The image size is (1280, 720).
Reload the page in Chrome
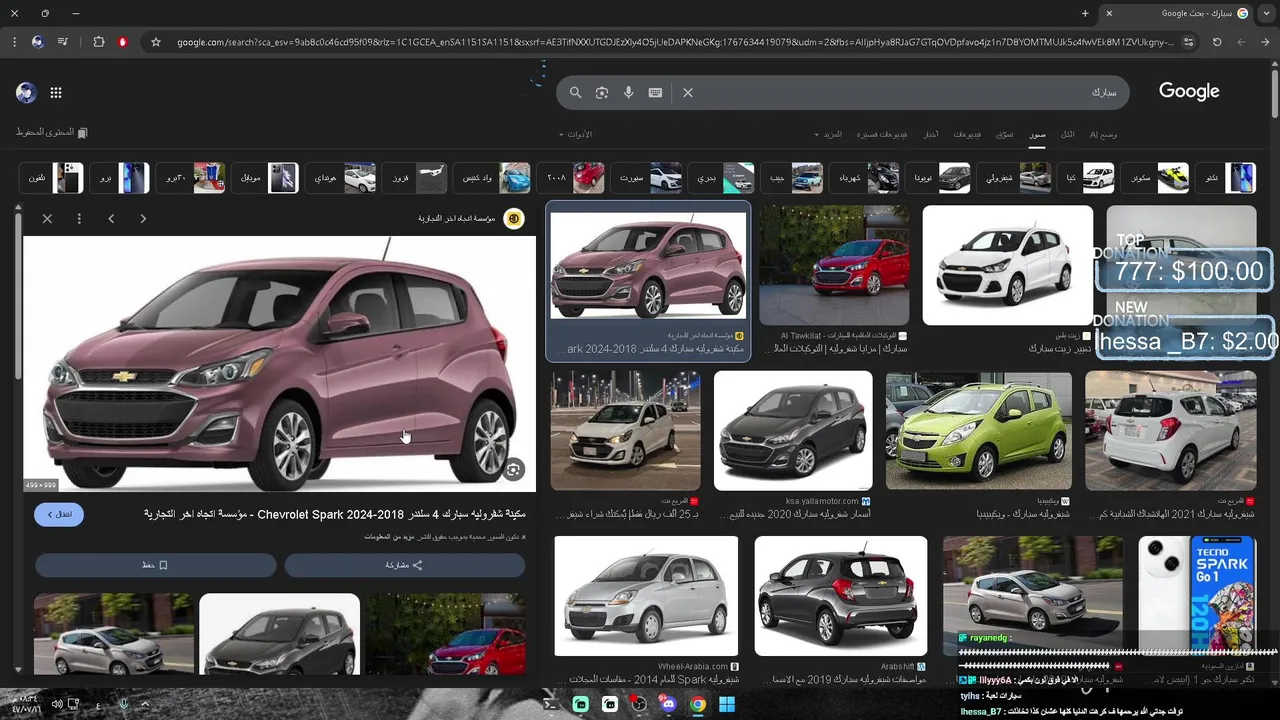1217,42
